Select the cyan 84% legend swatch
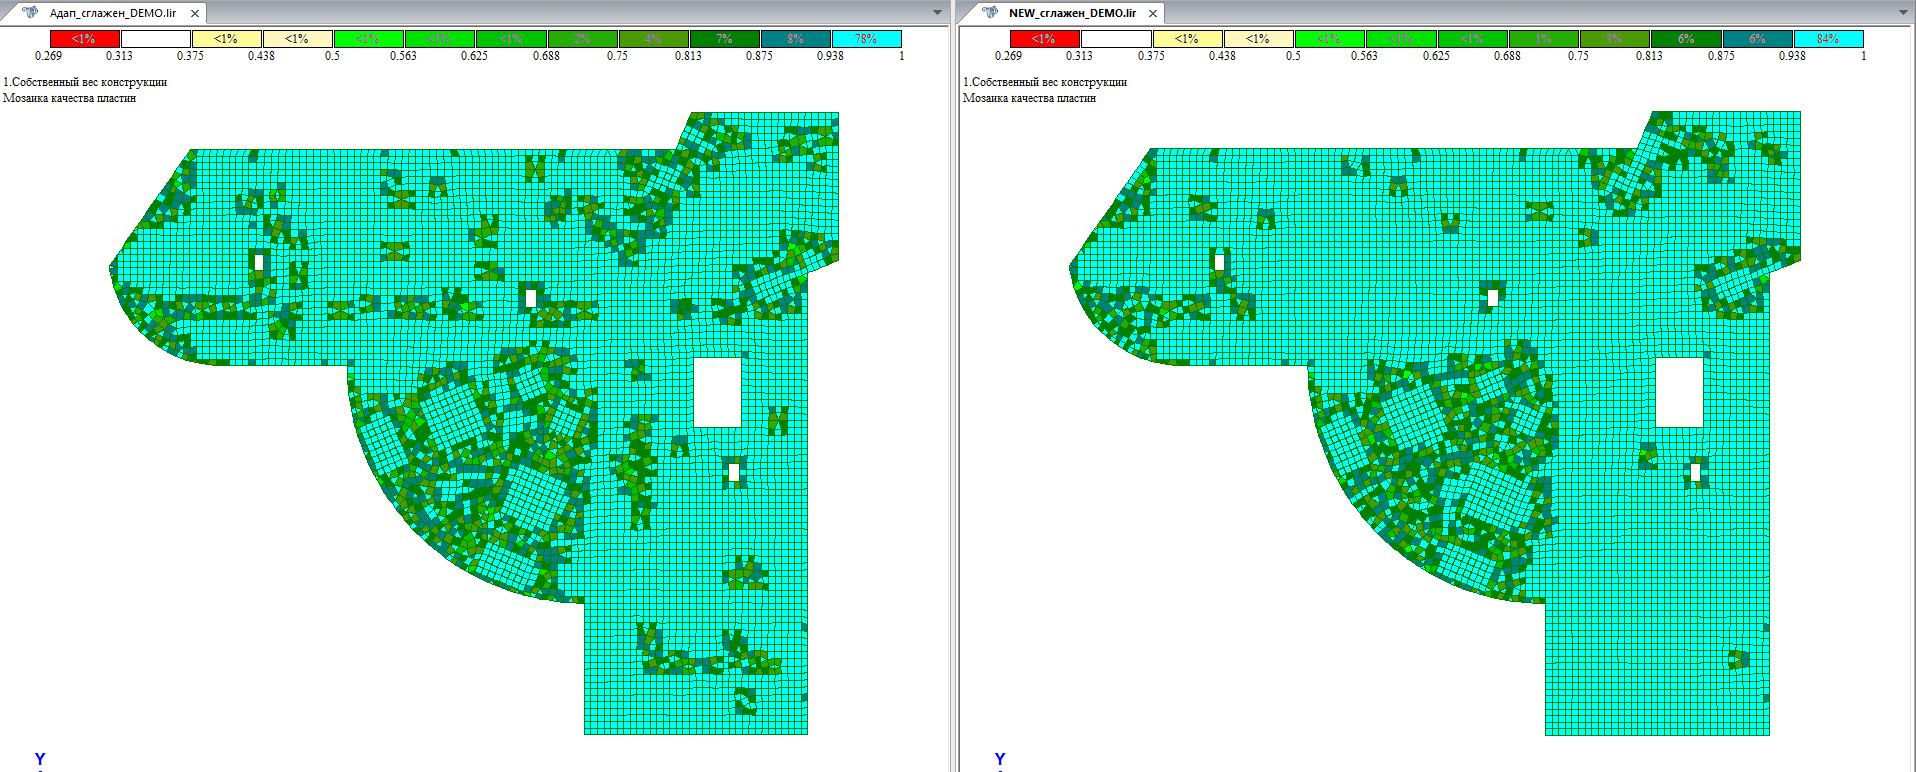The height and width of the screenshot is (772, 1916). coord(1828,39)
